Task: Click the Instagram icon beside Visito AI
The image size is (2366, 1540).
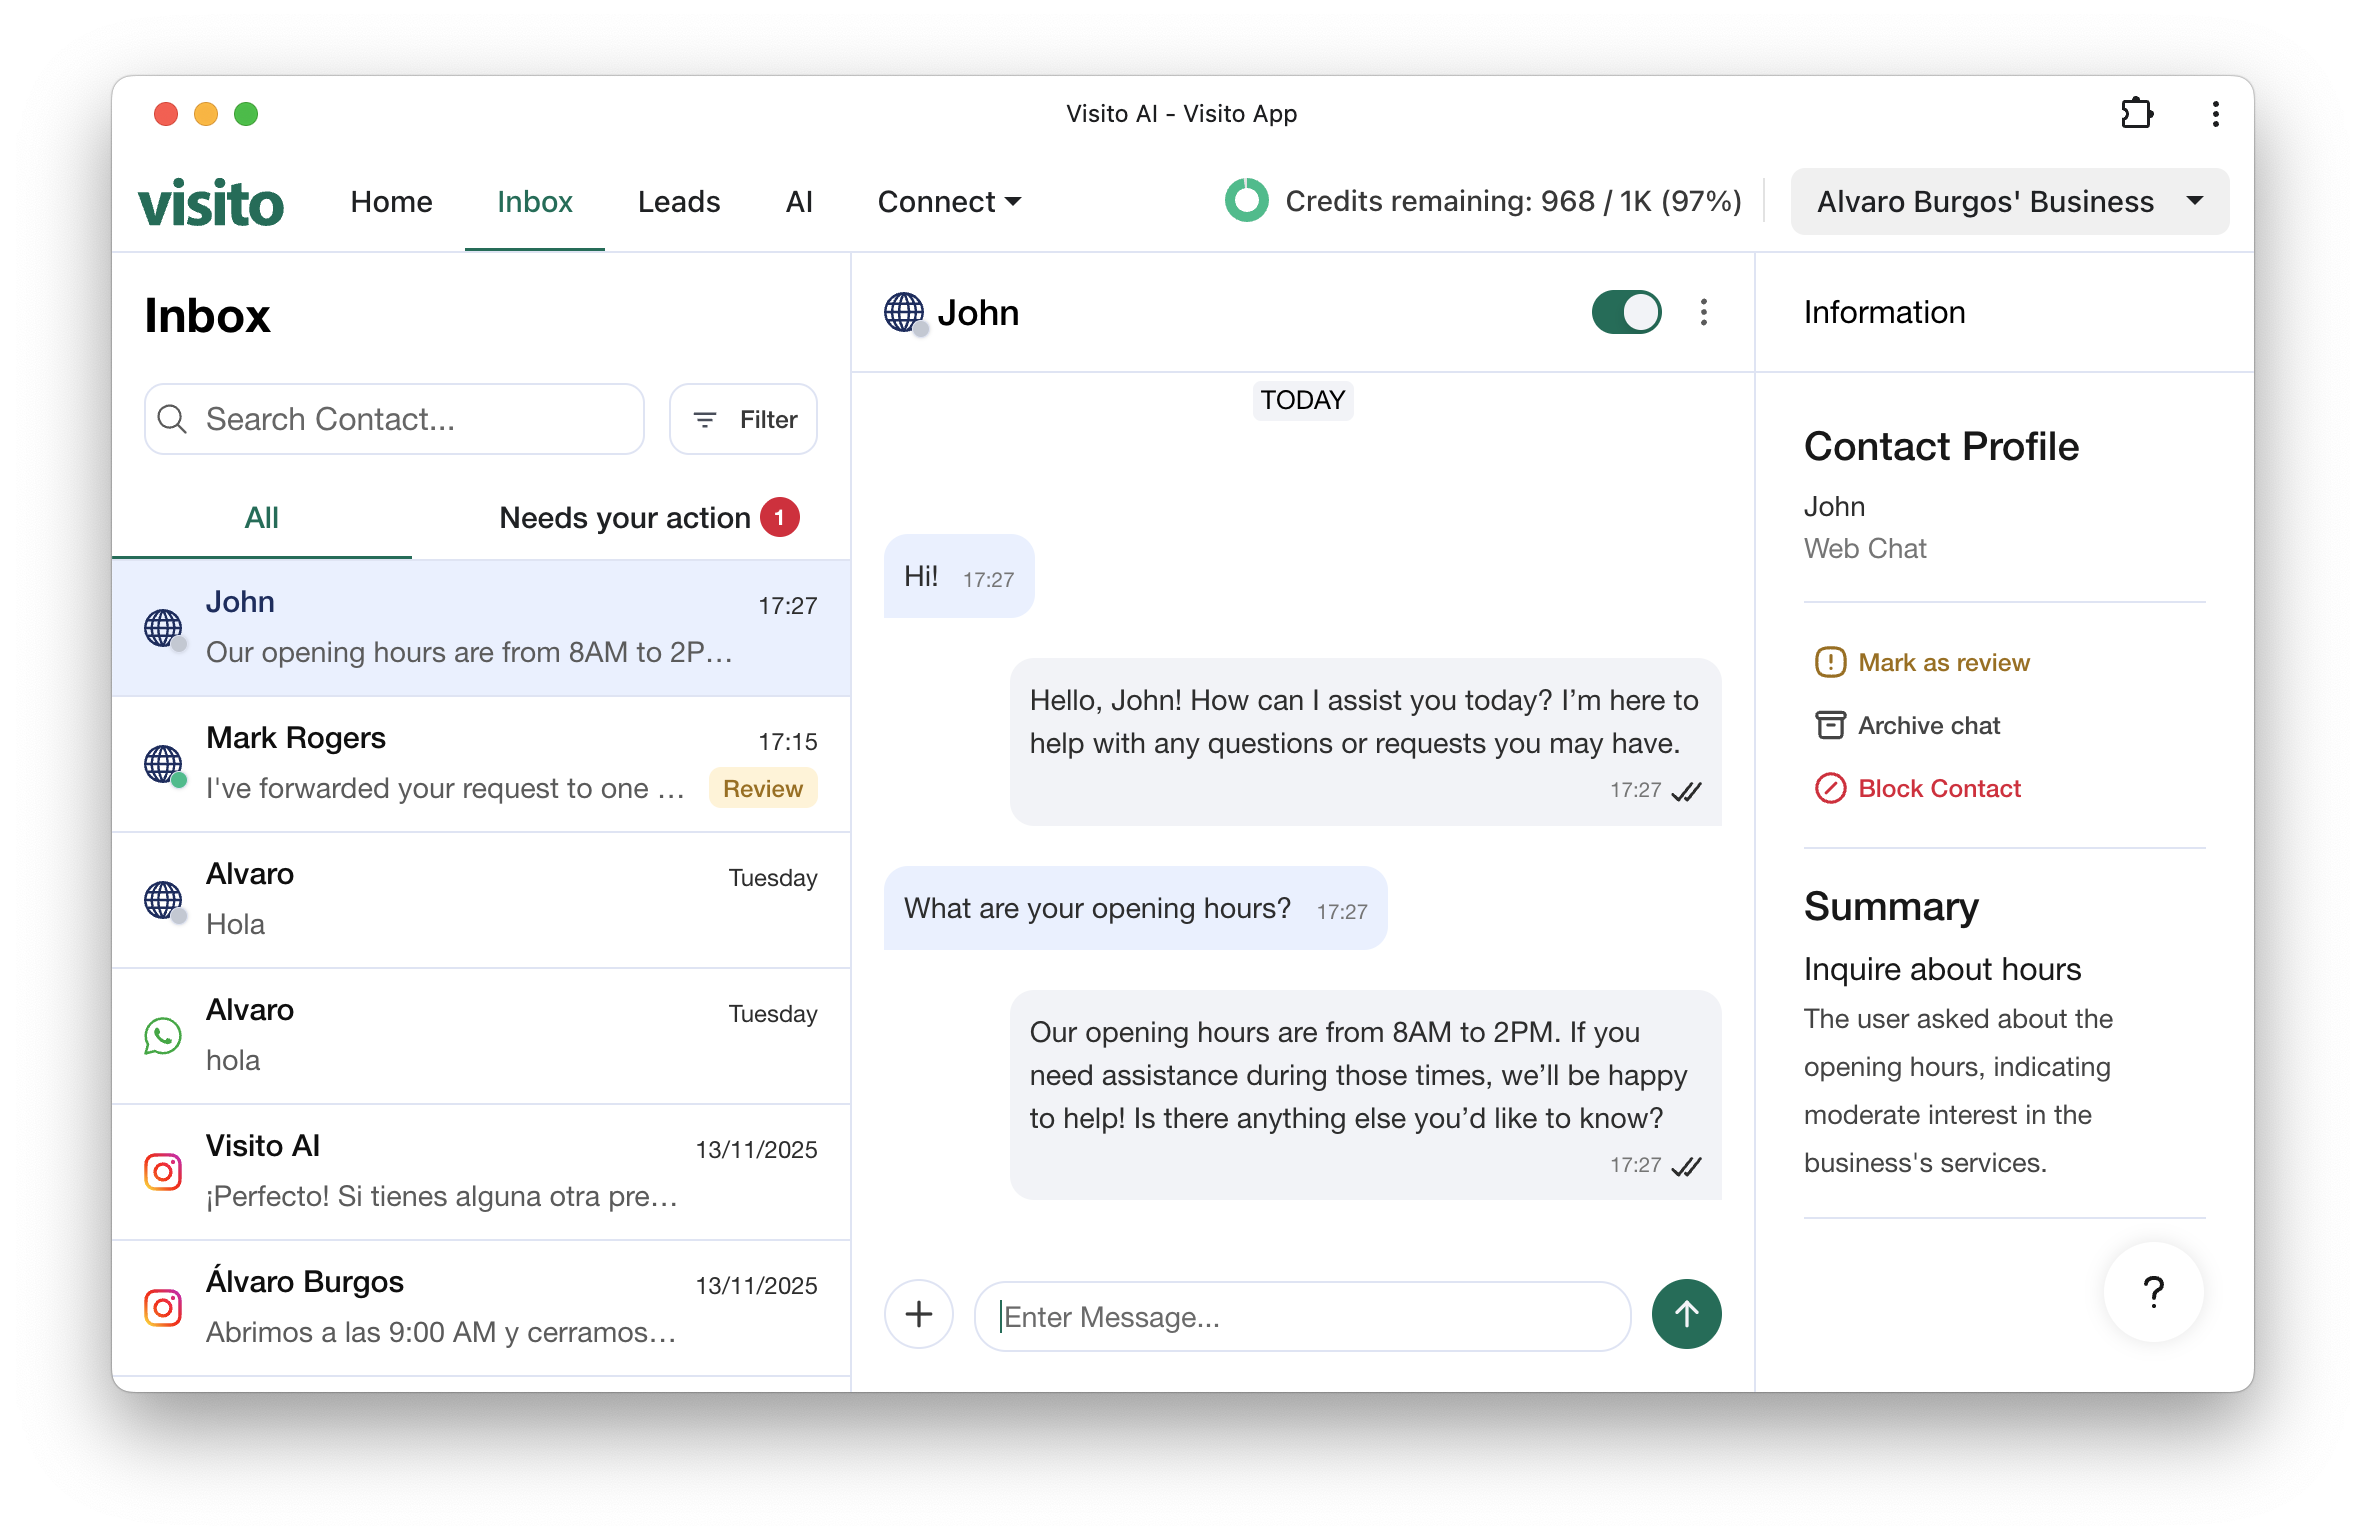Action: (162, 1171)
